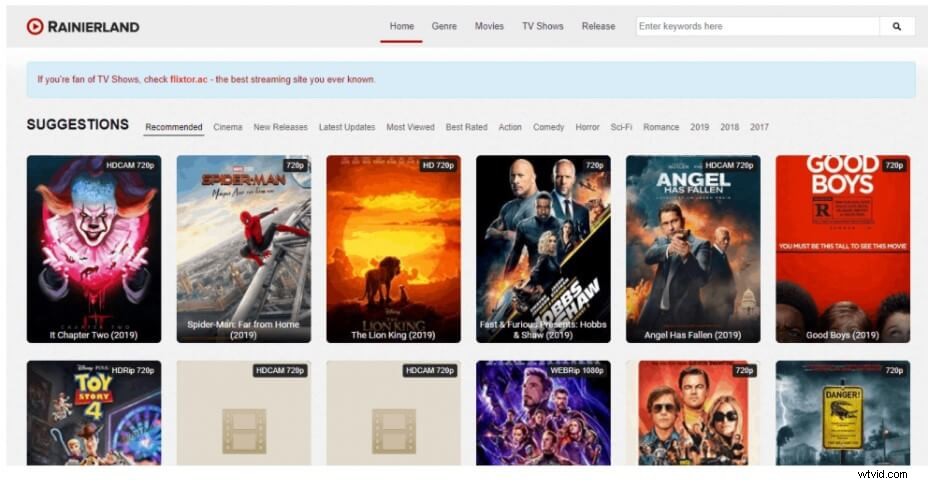Open It Chapter Two poster
This screenshot has width=928, height=484.
(94, 249)
